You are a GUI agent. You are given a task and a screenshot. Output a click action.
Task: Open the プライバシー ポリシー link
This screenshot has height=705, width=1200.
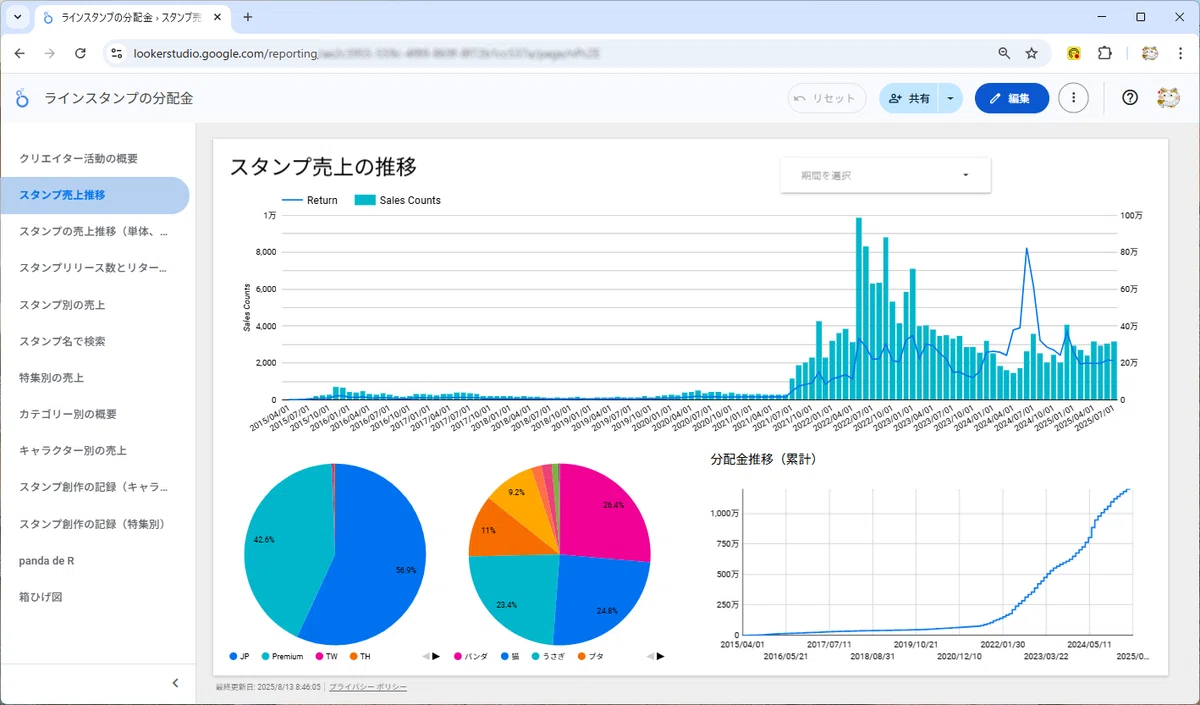pos(368,688)
